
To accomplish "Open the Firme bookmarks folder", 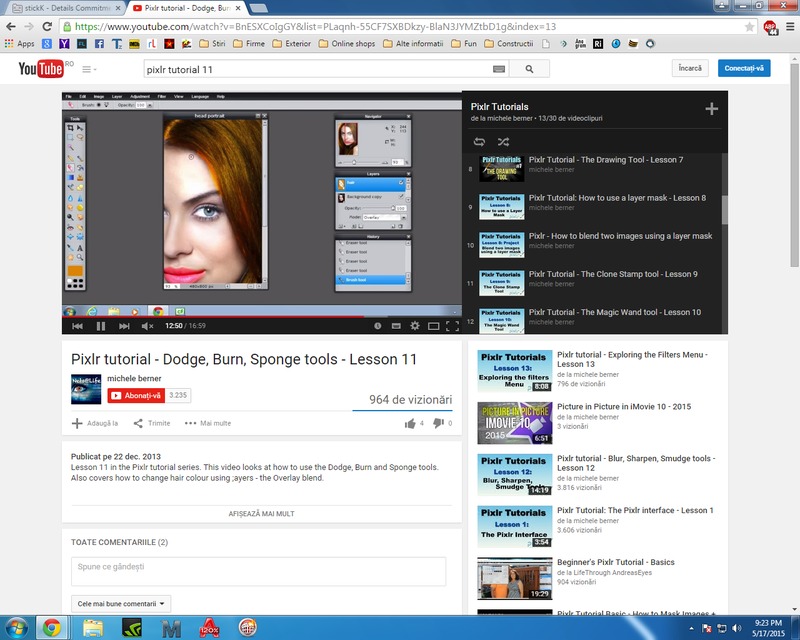I will click(249, 44).
